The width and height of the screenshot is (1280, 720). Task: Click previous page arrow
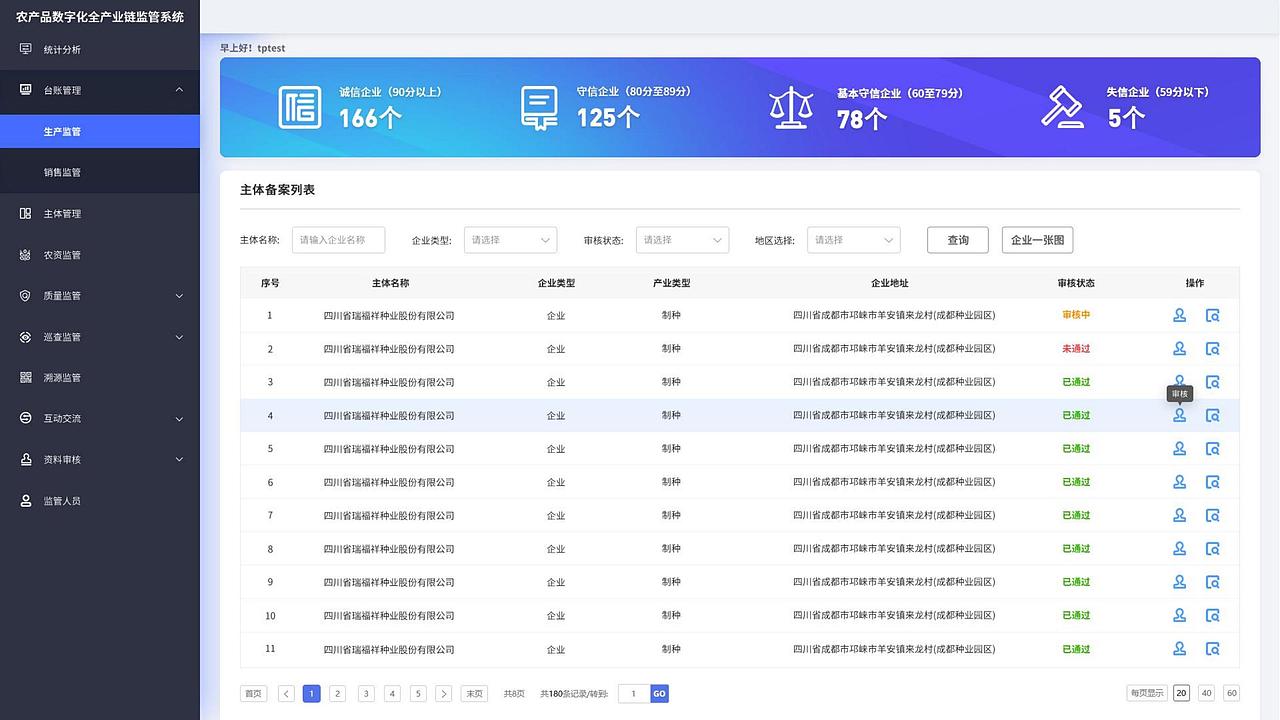click(x=286, y=694)
